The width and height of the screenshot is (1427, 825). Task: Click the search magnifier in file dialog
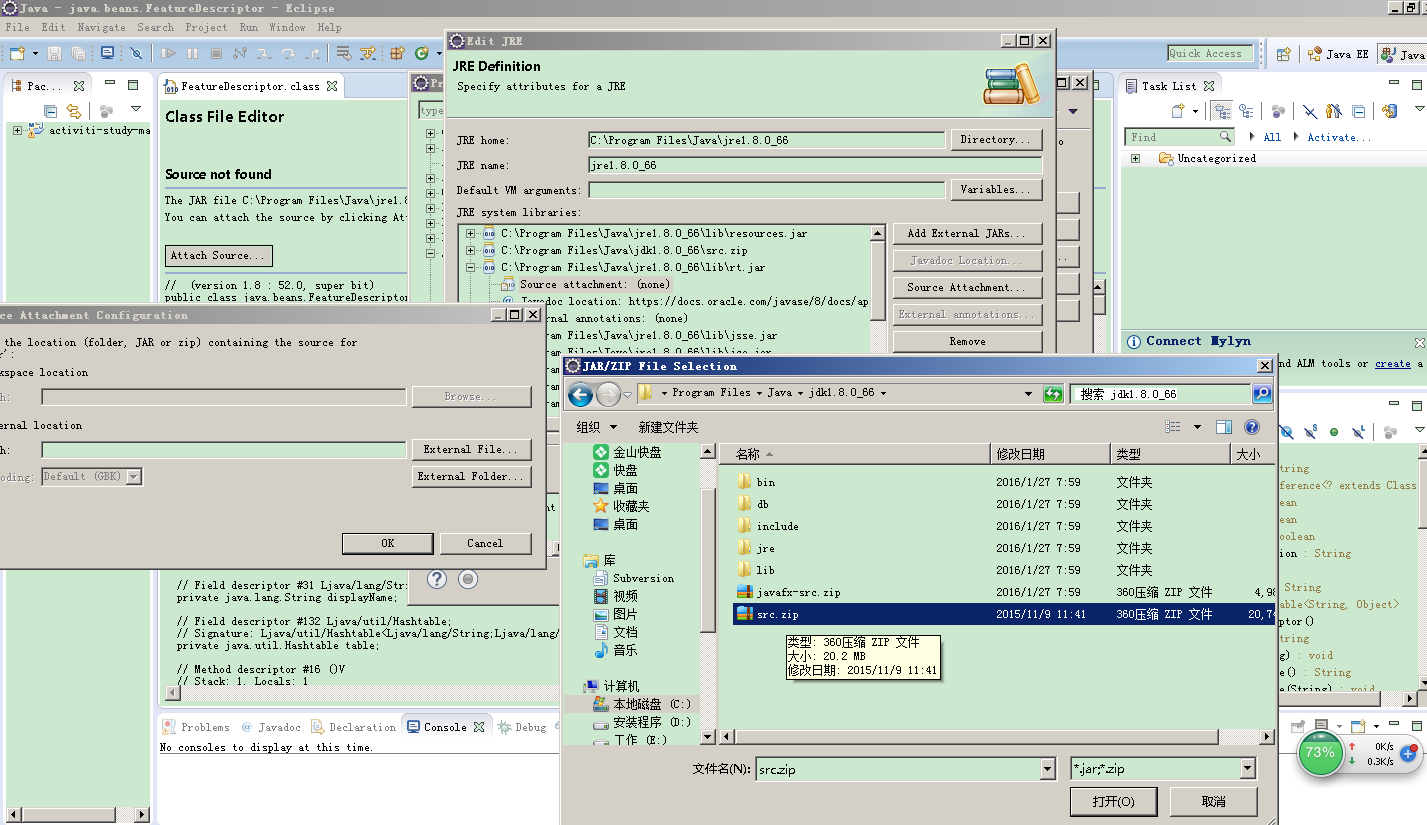[x=1262, y=394]
